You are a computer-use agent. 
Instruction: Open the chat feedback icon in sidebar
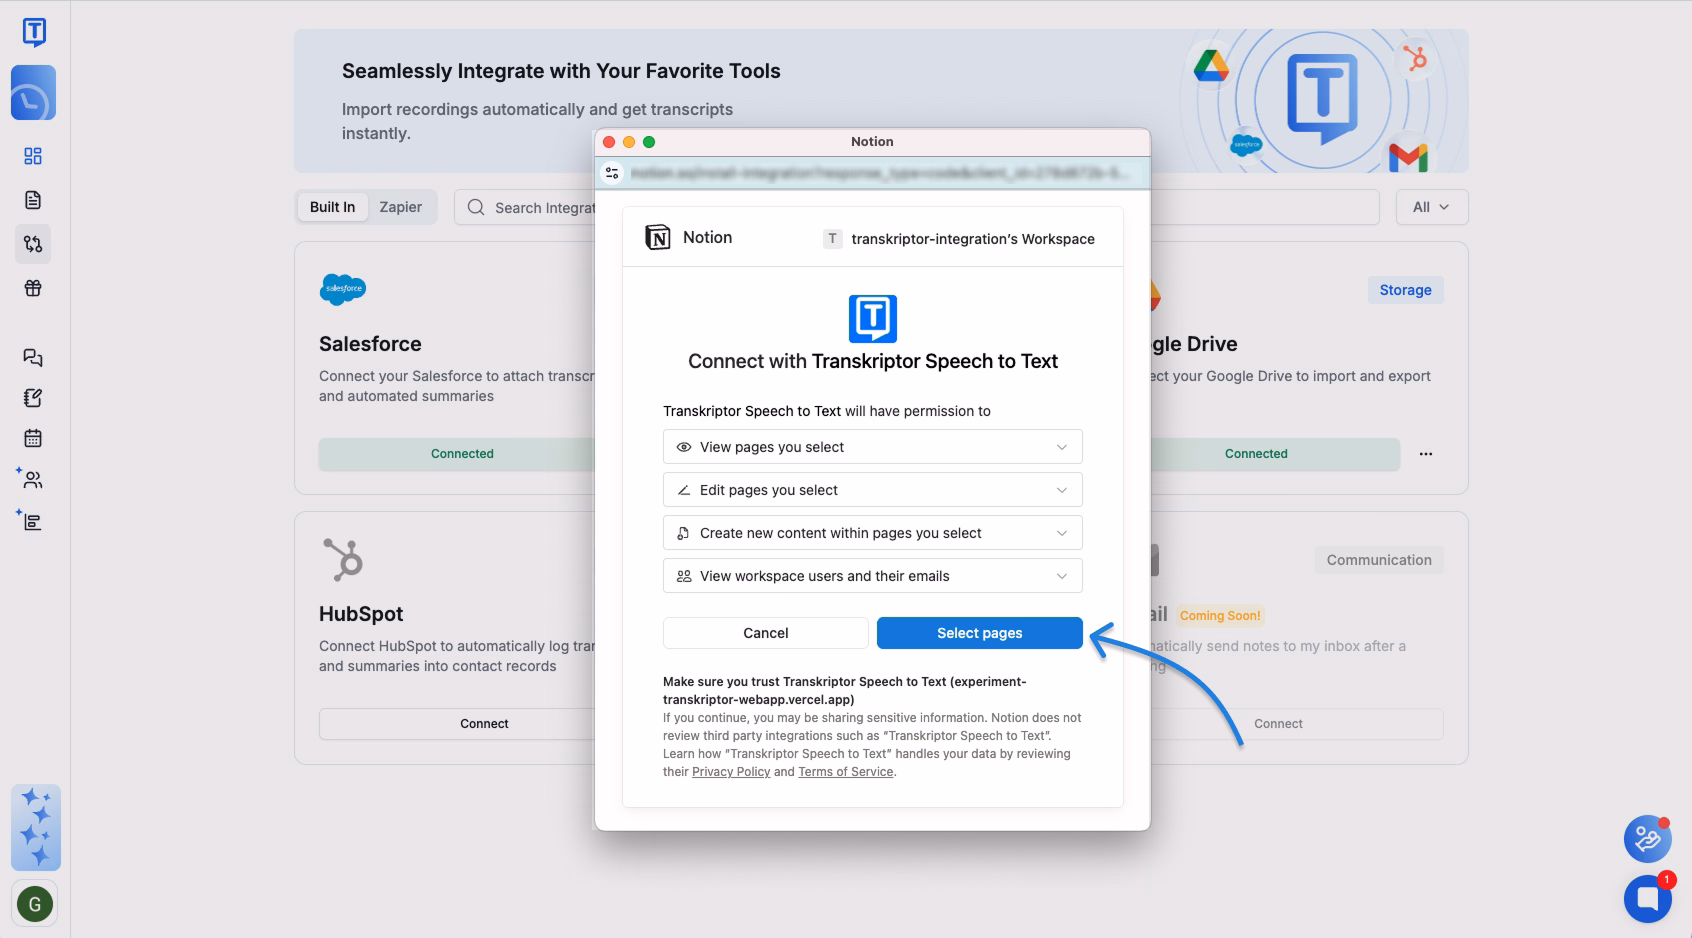point(33,357)
